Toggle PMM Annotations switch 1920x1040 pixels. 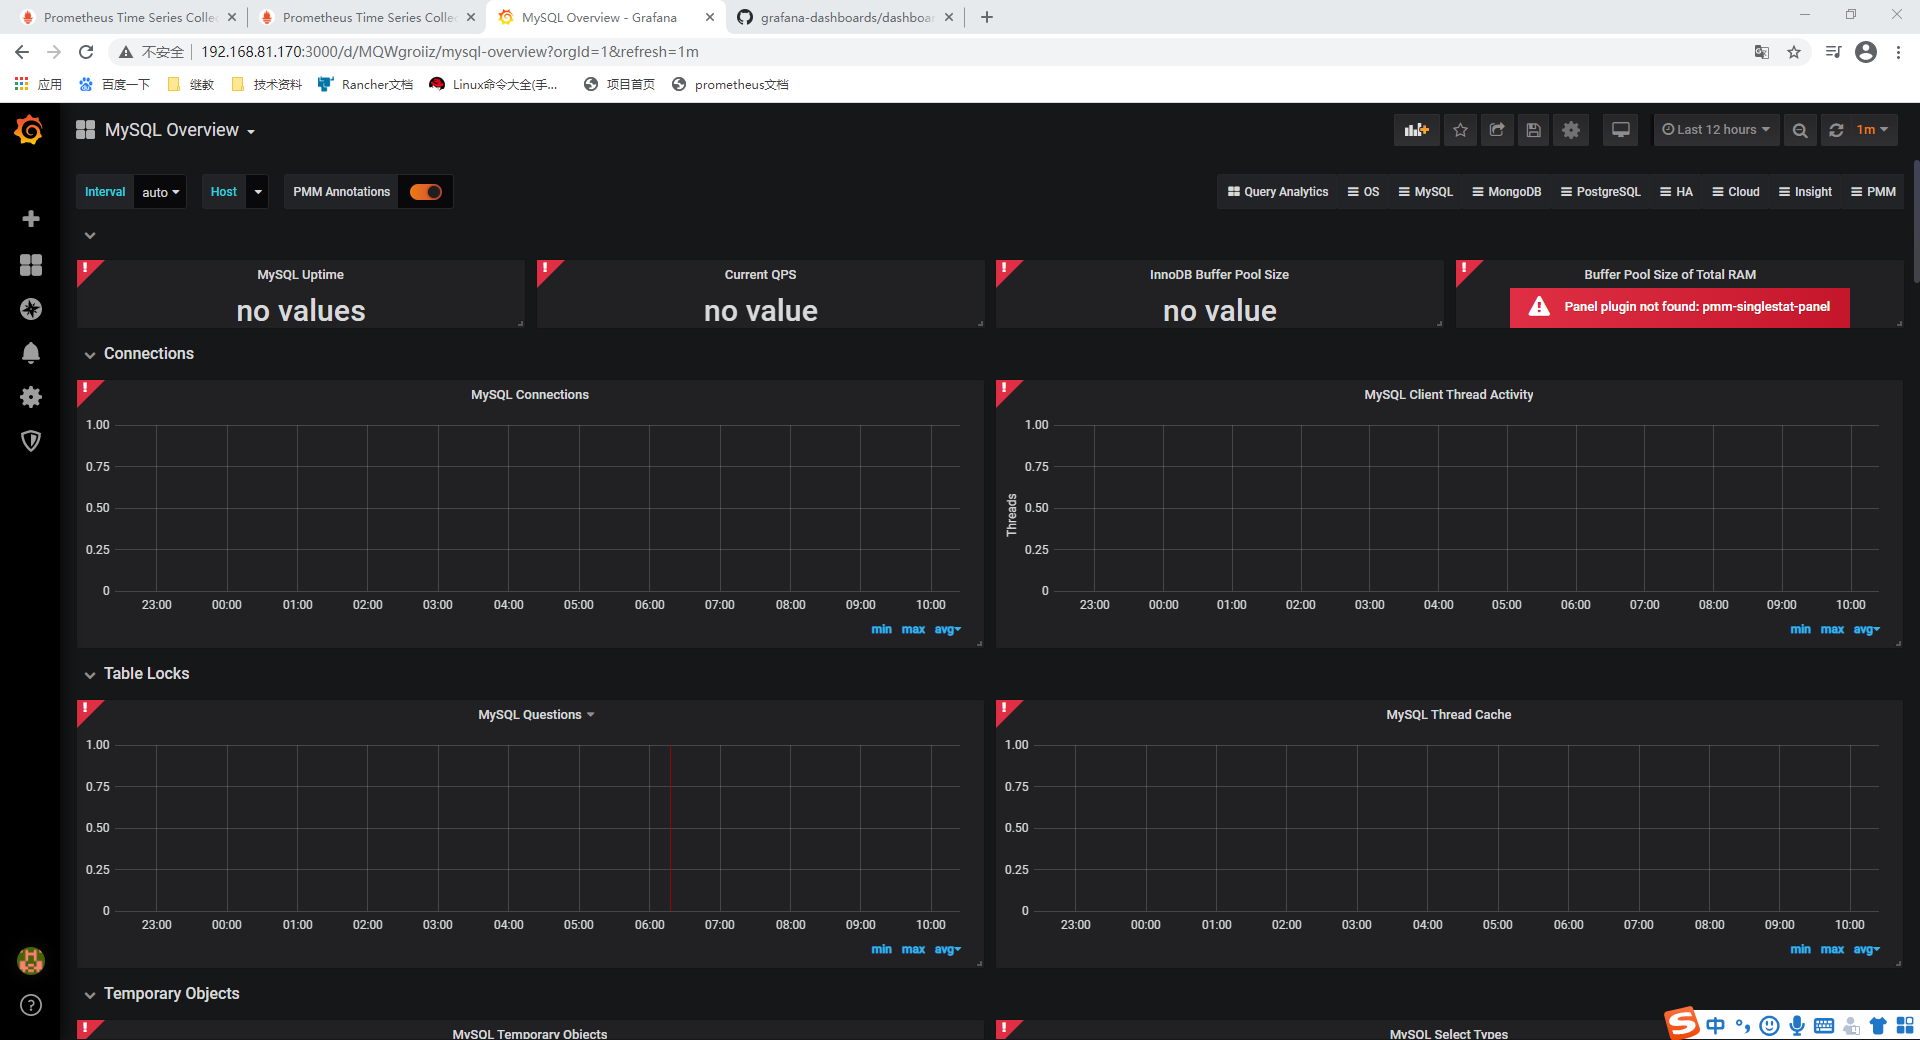426,192
